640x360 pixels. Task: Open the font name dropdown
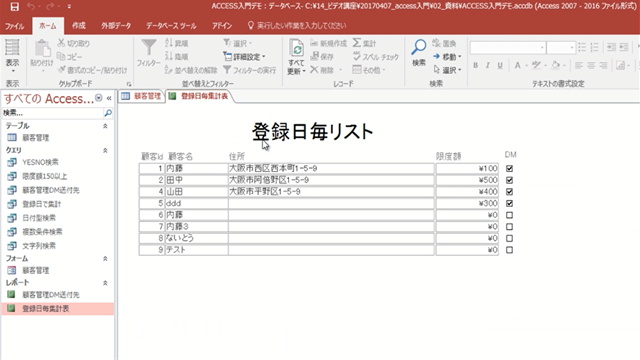point(542,48)
